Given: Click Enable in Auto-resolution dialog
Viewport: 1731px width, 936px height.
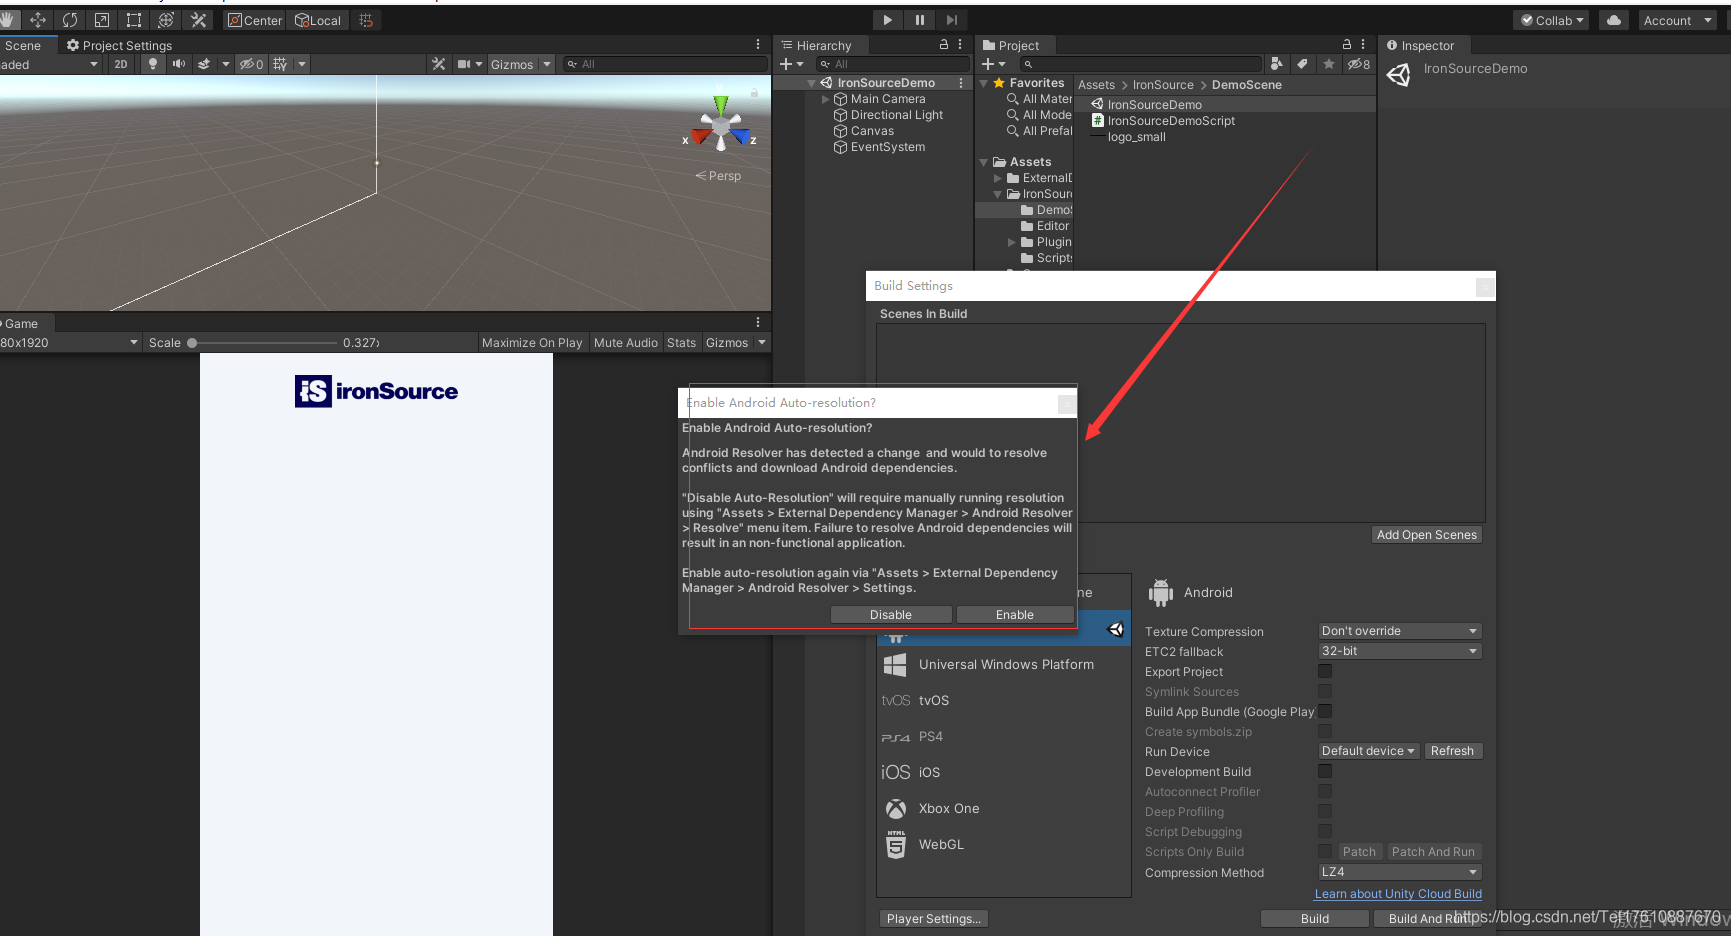Looking at the screenshot, I should click(x=1015, y=615).
